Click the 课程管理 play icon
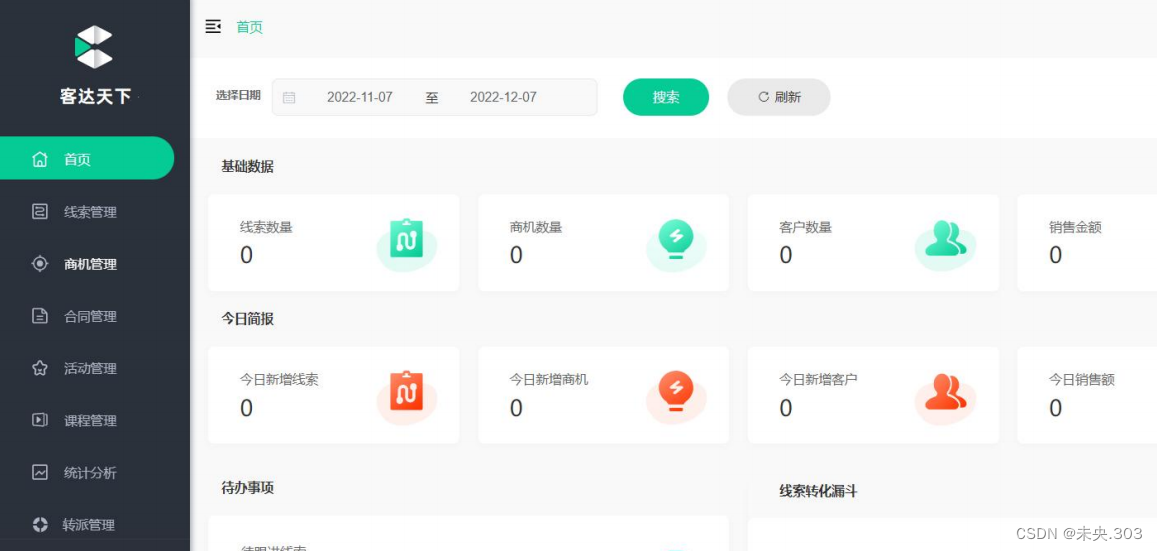Viewport: 1157px width, 551px height. 40,420
